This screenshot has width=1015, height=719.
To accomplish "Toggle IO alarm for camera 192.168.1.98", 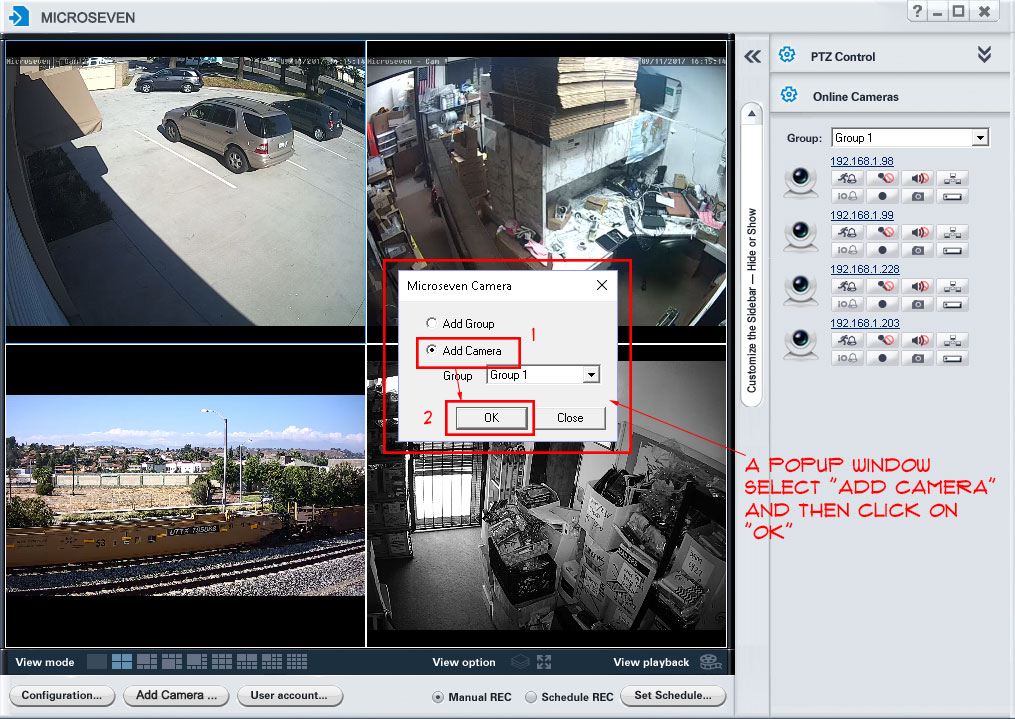I will point(847,196).
